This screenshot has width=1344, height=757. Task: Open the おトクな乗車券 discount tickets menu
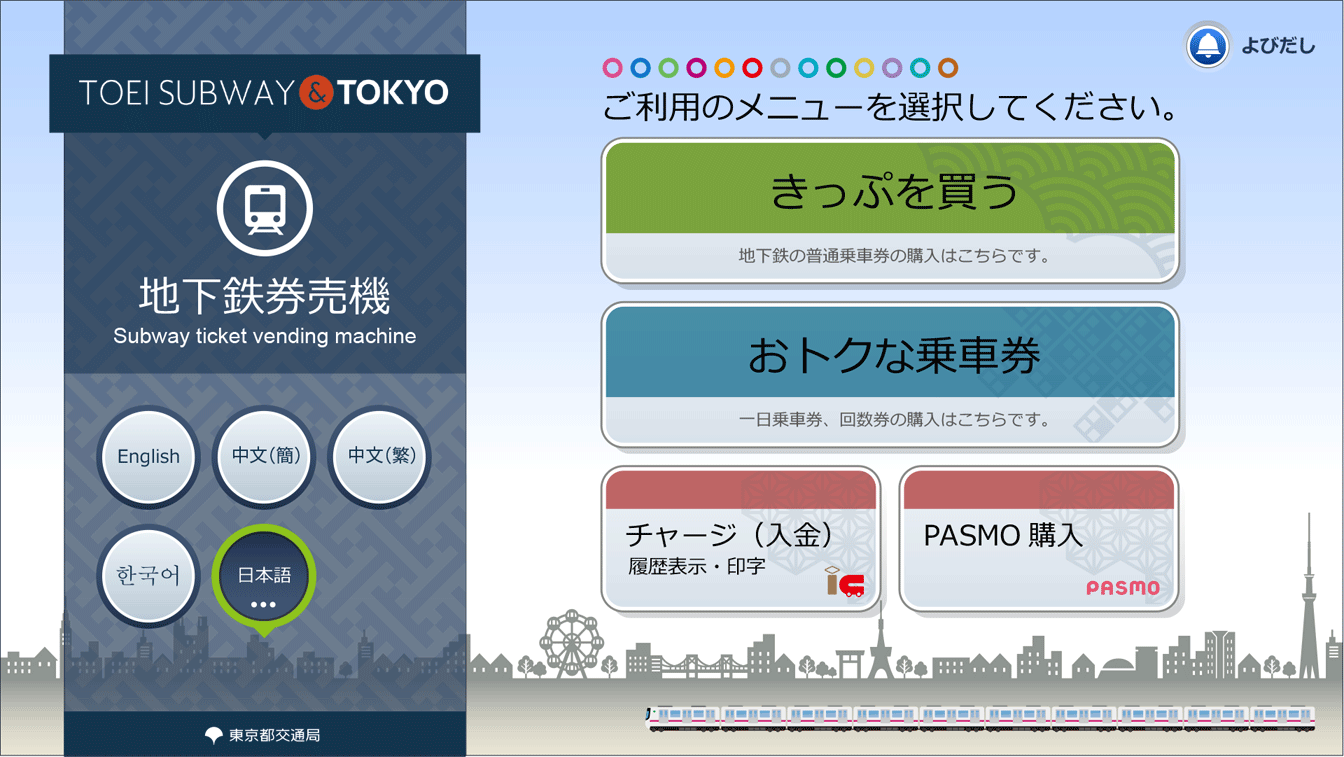tap(890, 375)
